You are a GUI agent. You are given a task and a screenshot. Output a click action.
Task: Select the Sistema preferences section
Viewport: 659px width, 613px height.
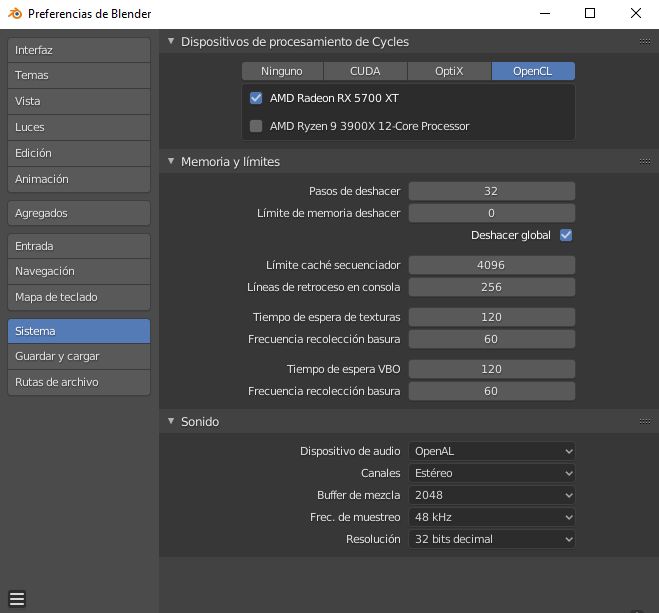click(79, 331)
